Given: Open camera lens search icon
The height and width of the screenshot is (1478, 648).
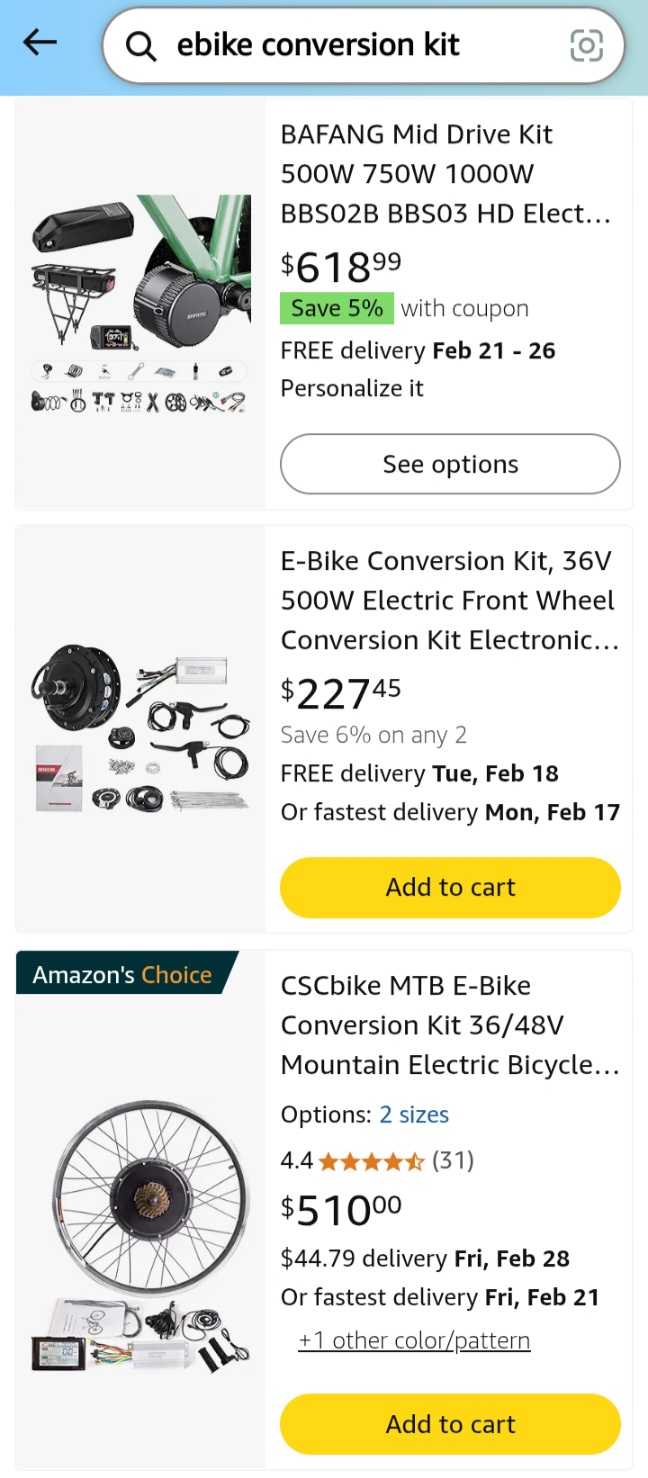Looking at the screenshot, I should [586, 45].
